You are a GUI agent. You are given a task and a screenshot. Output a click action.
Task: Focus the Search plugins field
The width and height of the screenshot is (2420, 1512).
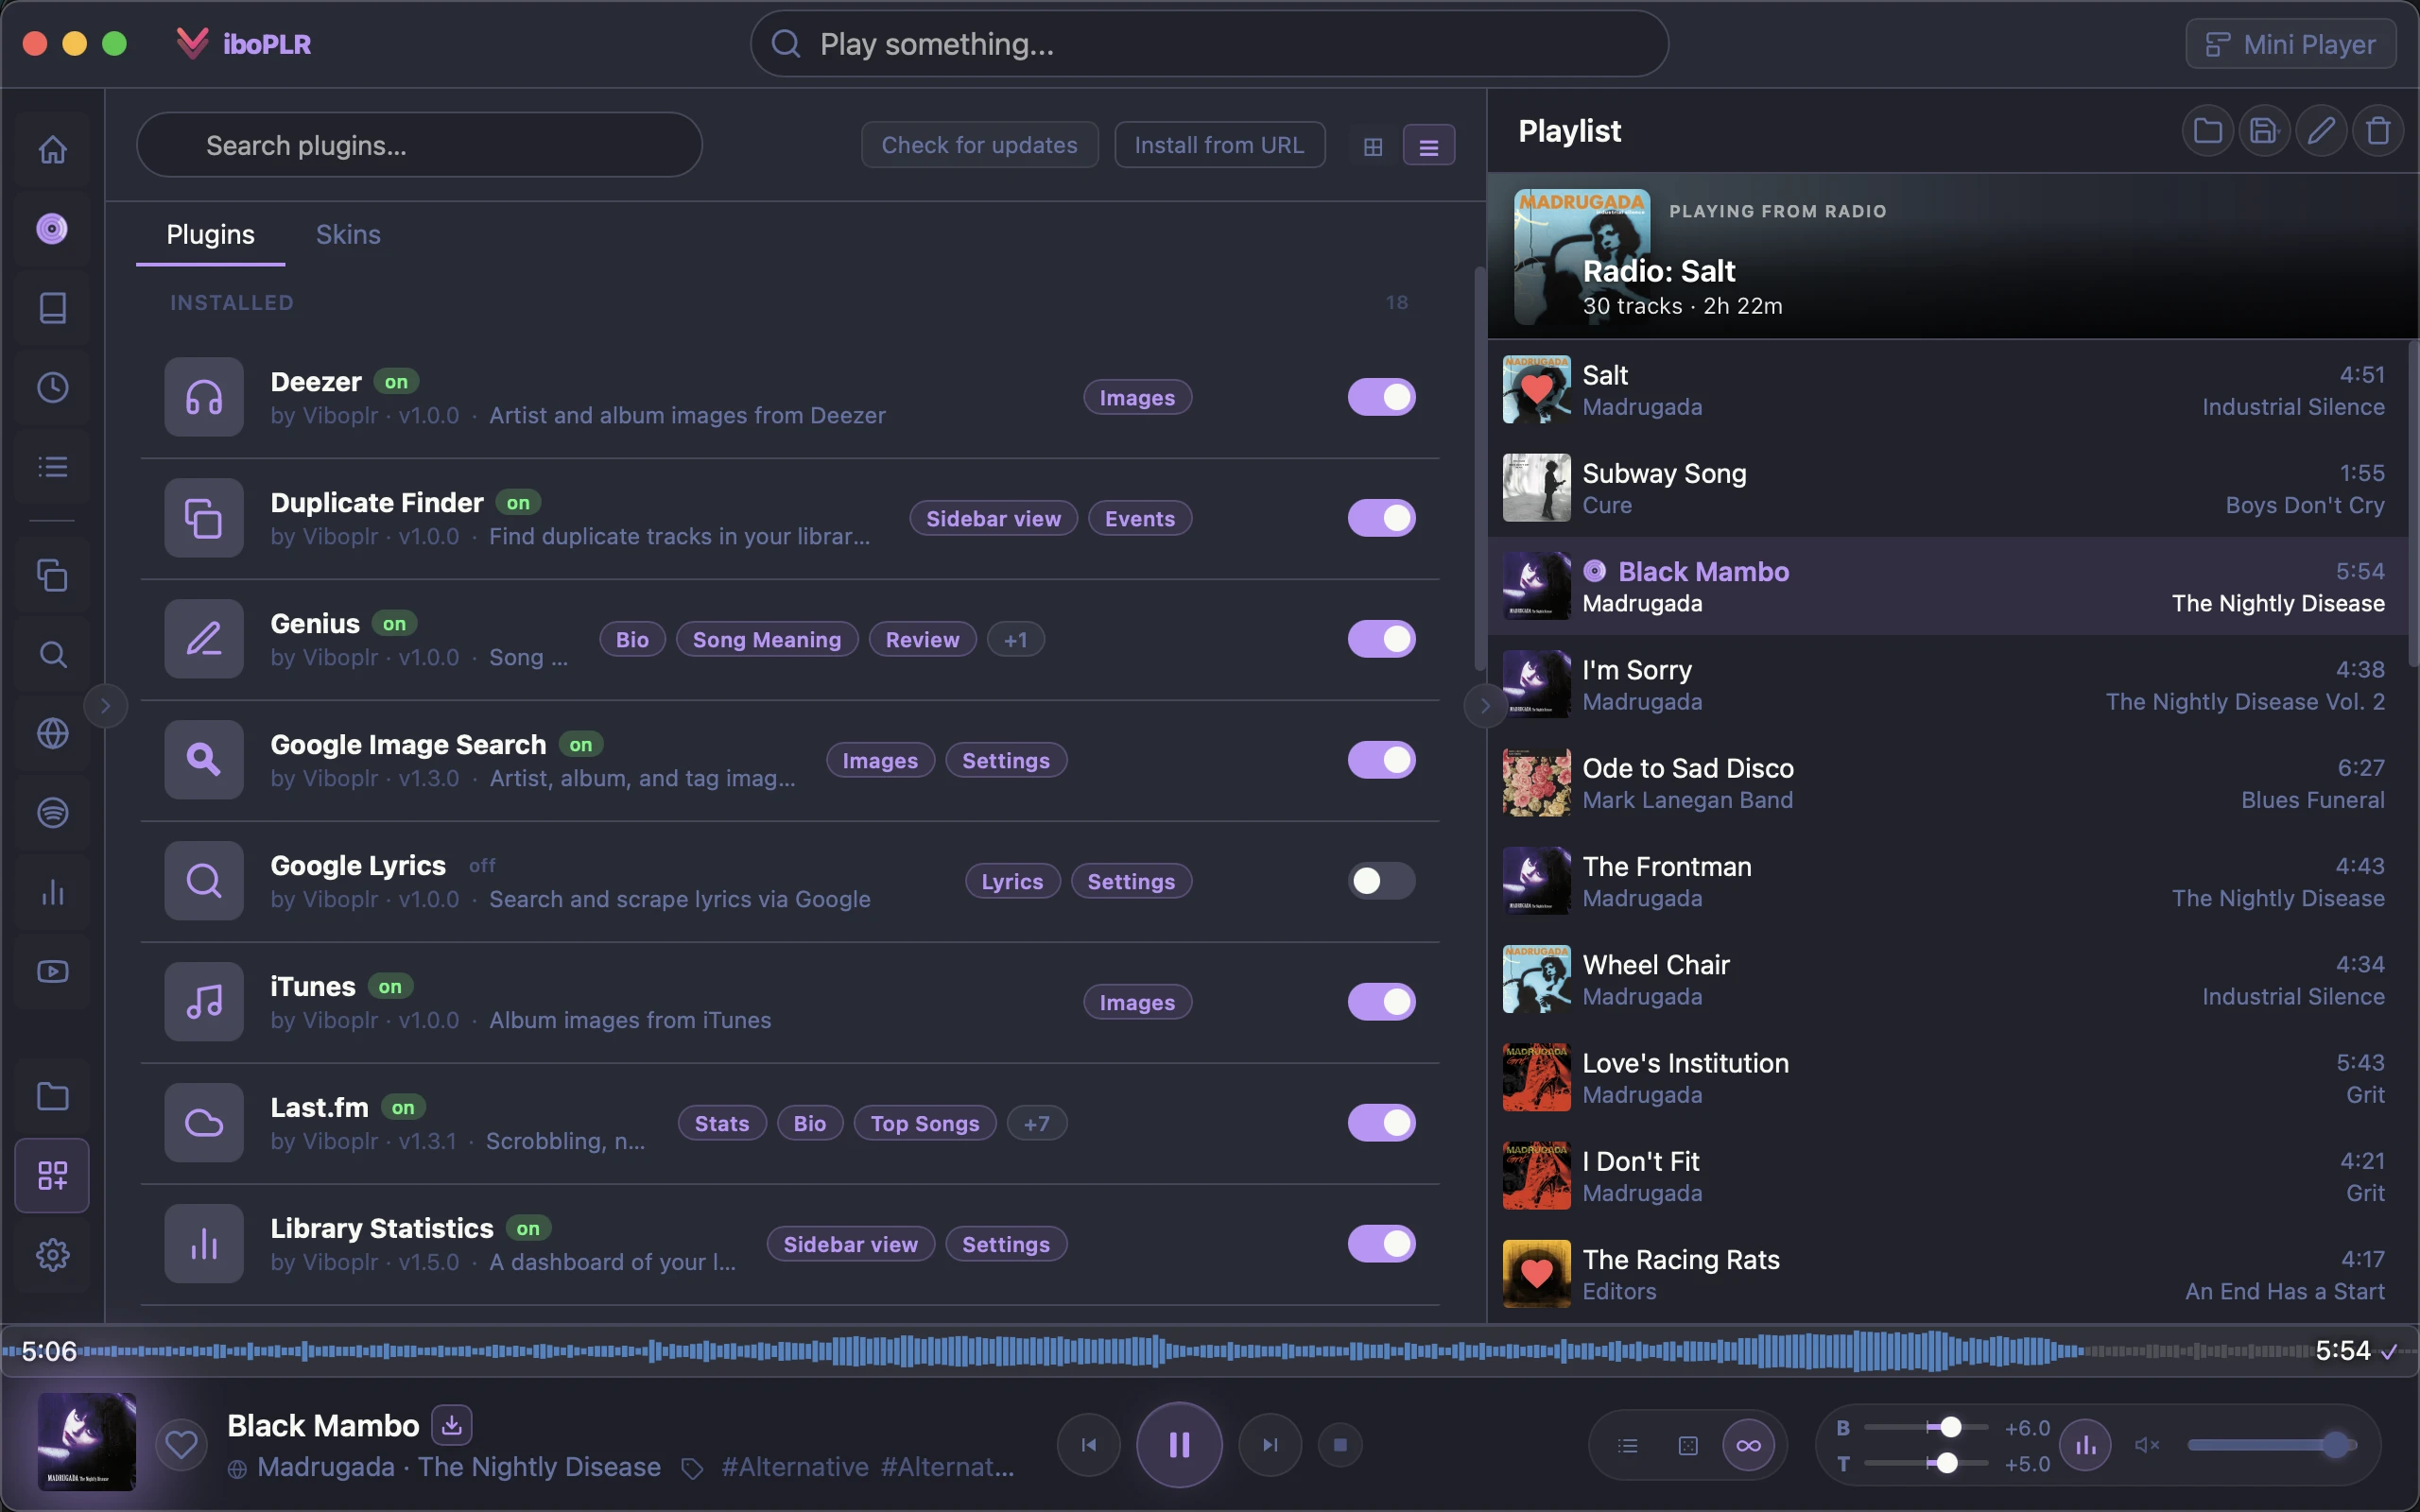419,146
